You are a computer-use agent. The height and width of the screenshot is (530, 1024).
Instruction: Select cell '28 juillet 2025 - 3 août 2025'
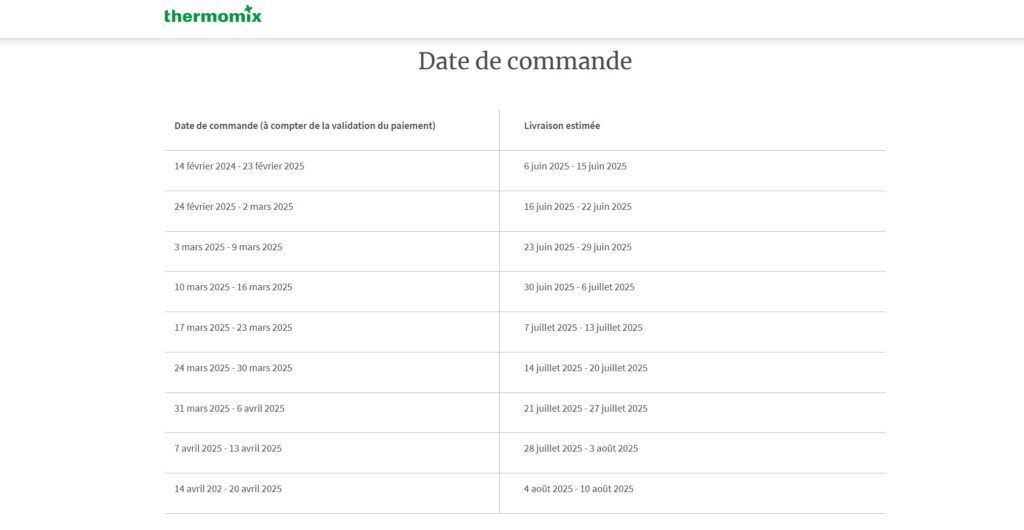pyautogui.click(x=581, y=448)
